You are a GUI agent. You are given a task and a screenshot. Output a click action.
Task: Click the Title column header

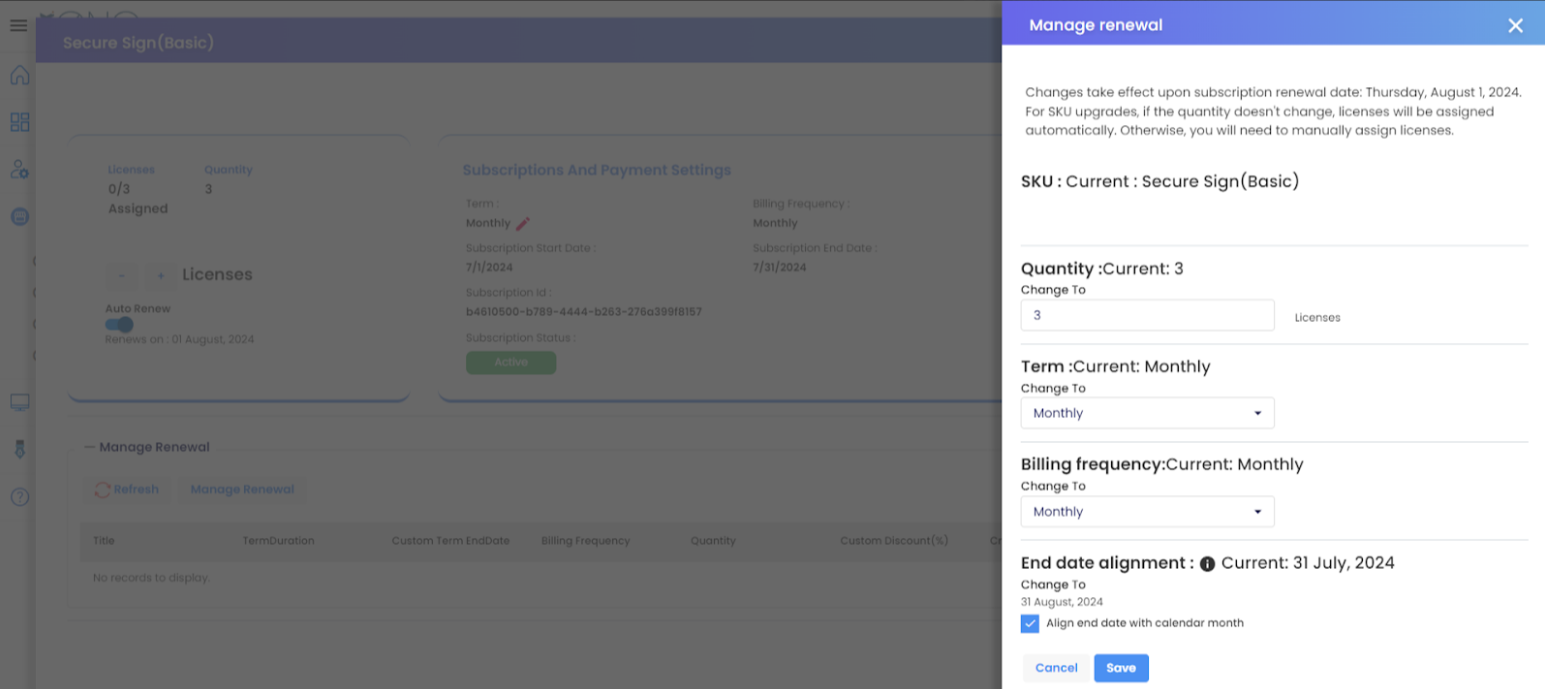pos(104,541)
